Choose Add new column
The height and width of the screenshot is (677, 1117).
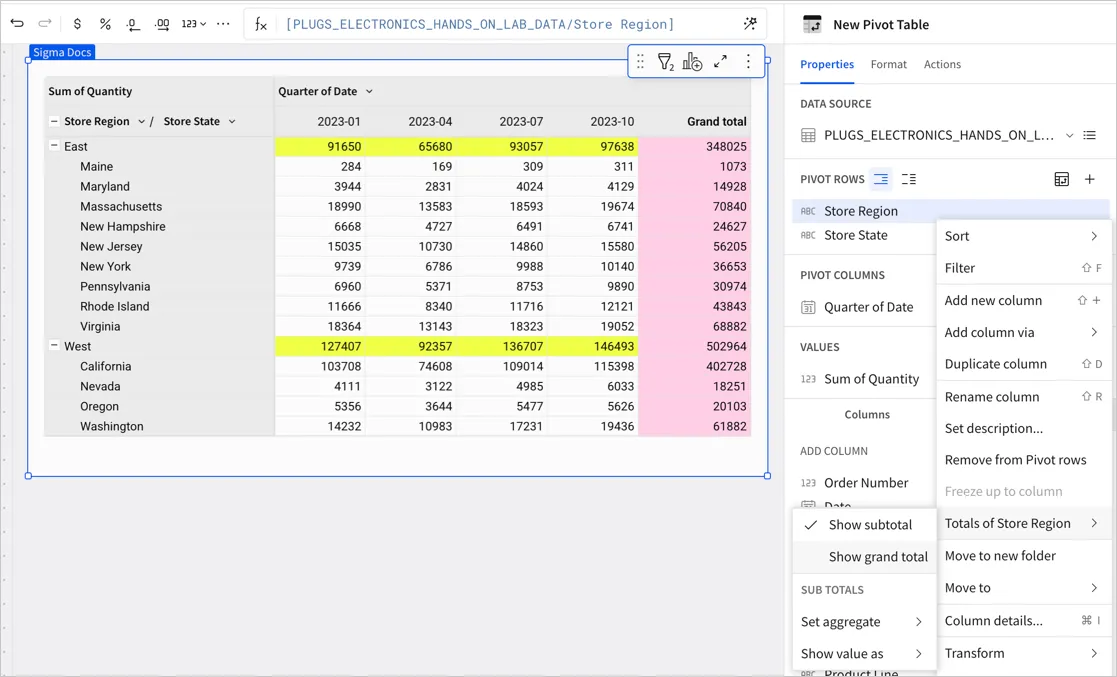coord(1023,301)
